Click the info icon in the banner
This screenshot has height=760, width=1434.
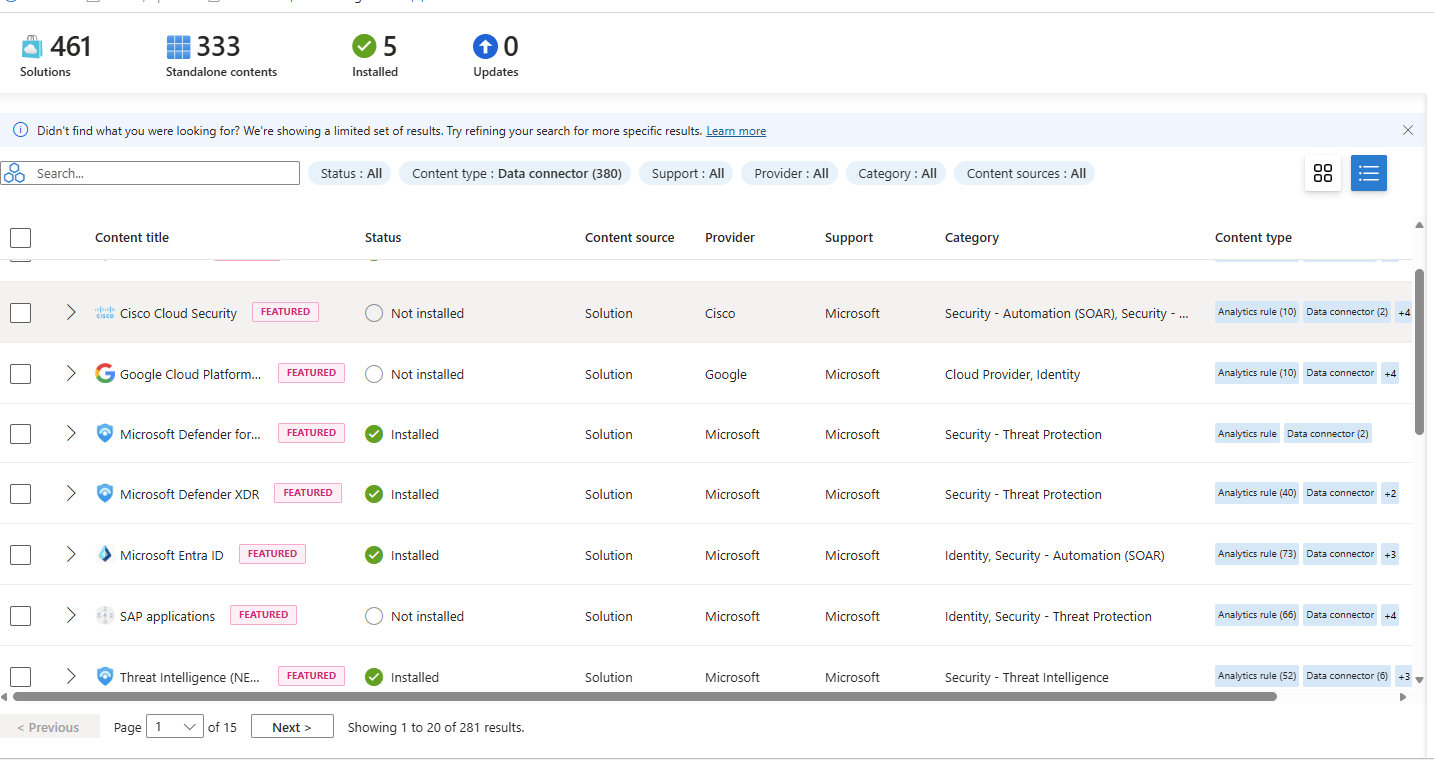coord(20,130)
